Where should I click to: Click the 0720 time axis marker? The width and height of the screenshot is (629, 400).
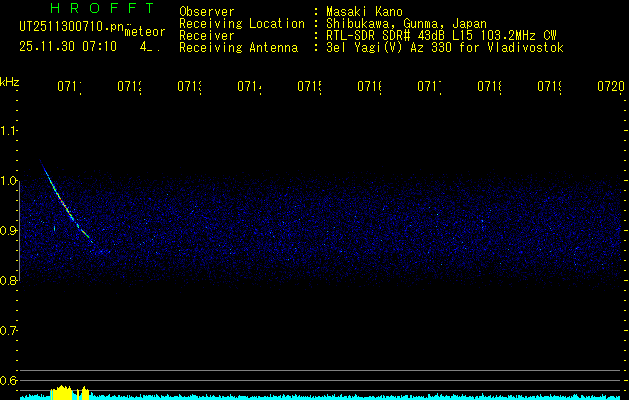610,88
